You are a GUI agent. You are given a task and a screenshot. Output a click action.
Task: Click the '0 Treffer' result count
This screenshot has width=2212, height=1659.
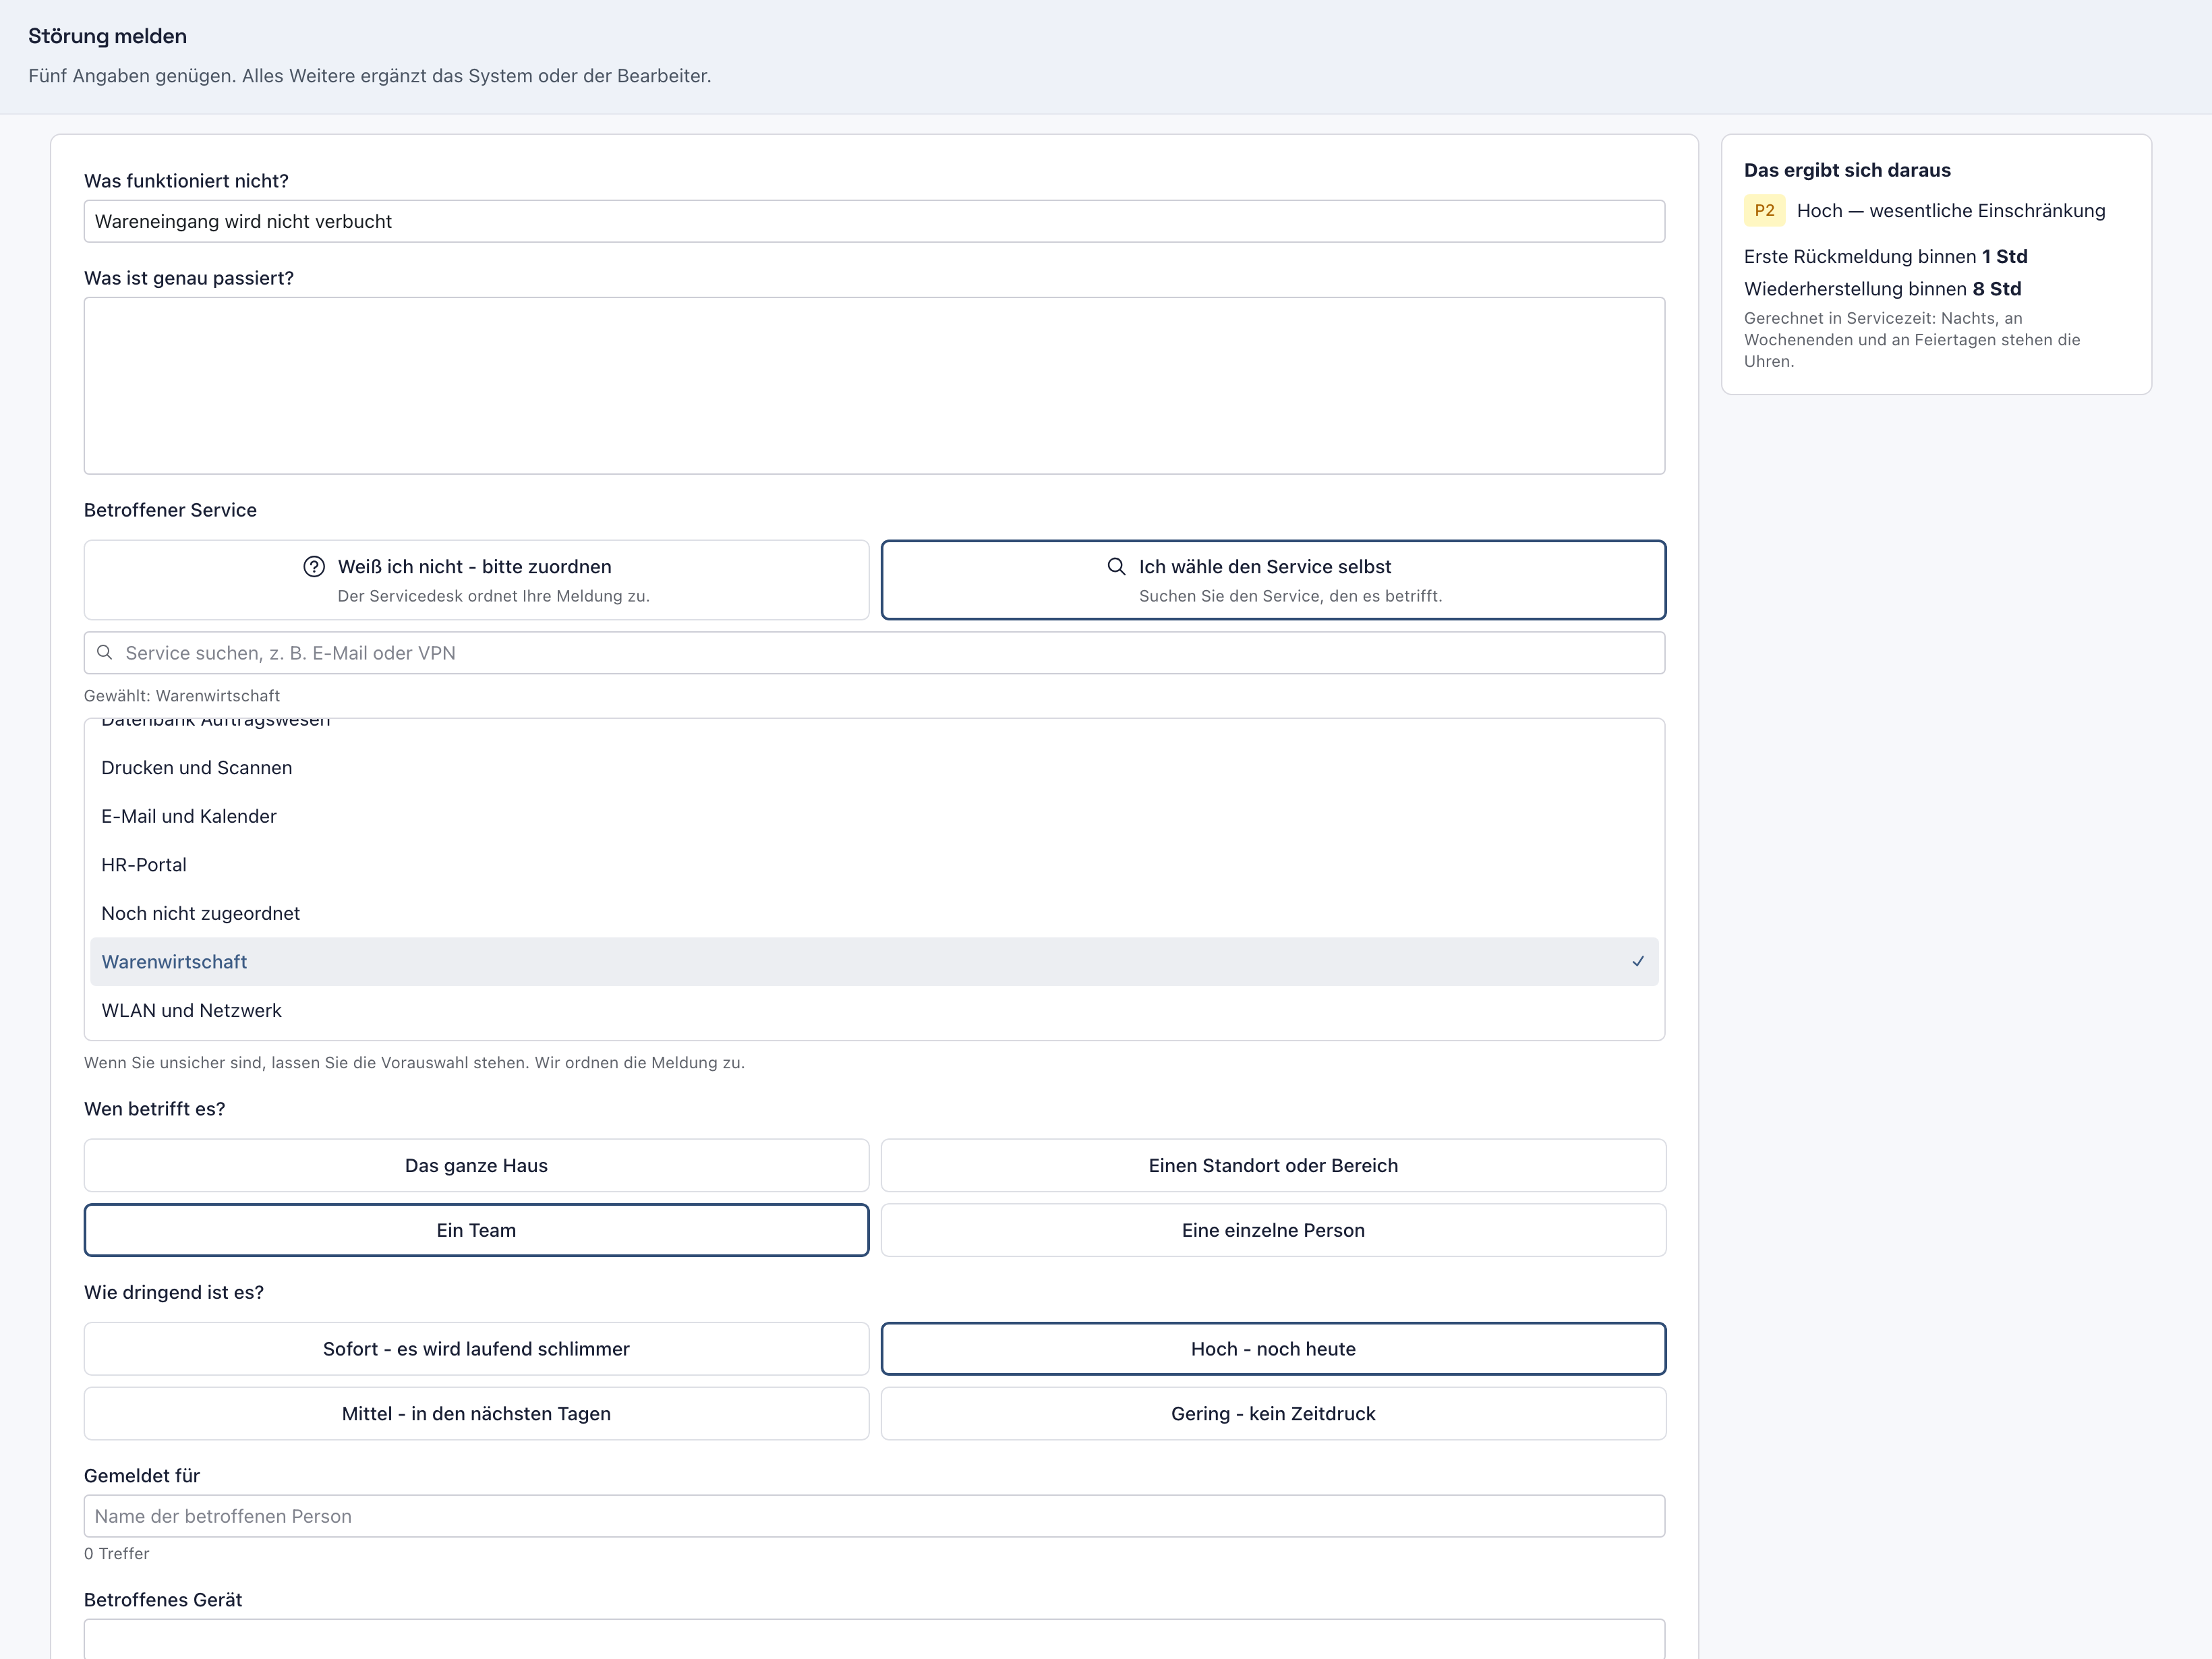click(116, 1554)
